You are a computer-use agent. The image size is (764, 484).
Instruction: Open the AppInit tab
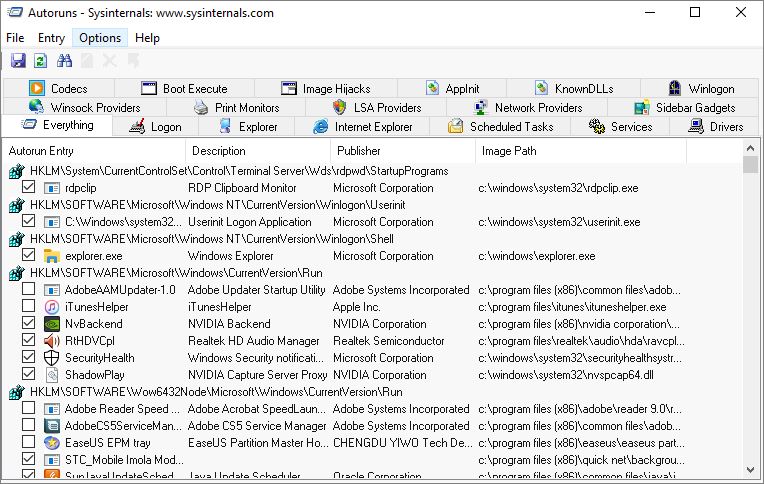click(452, 89)
